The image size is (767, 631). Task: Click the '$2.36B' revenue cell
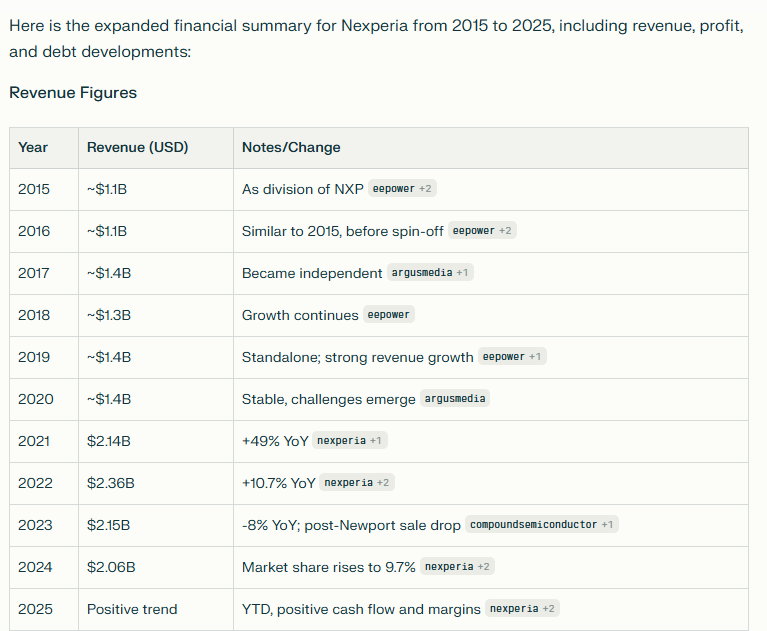[111, 483]
